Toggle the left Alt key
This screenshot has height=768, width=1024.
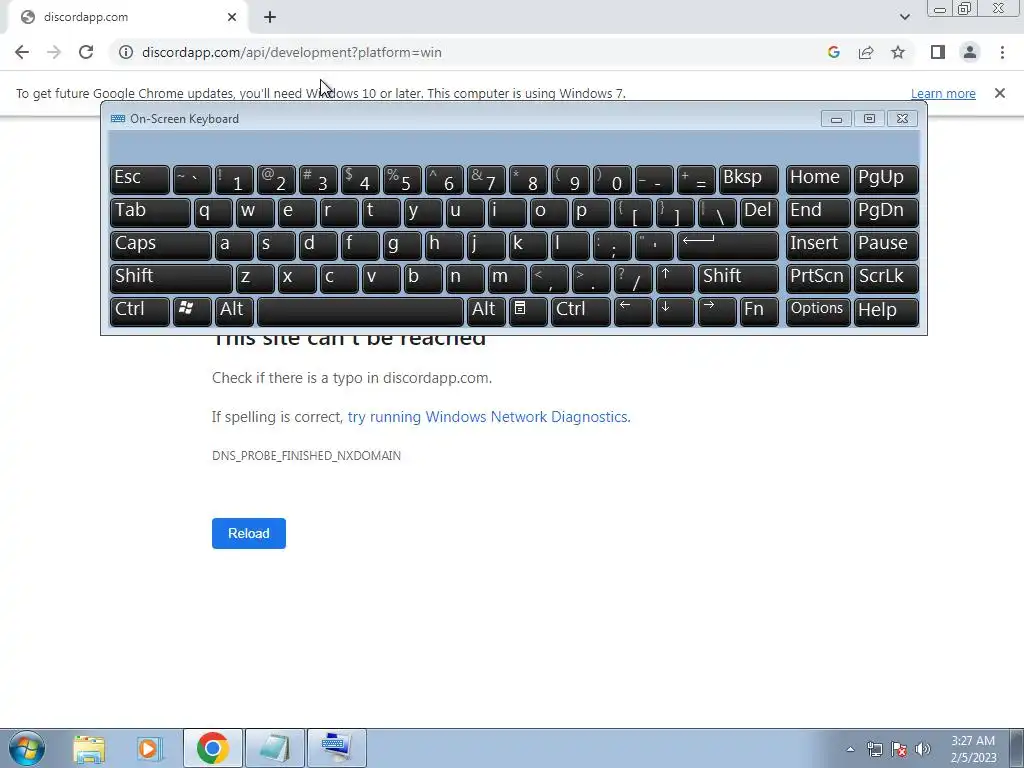234,311
